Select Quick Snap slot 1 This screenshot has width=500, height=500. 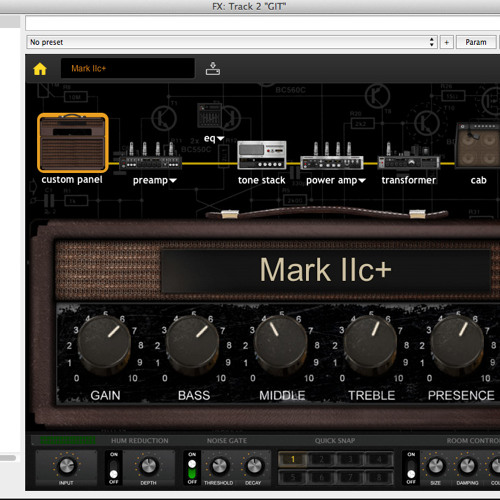click(293, 459)
